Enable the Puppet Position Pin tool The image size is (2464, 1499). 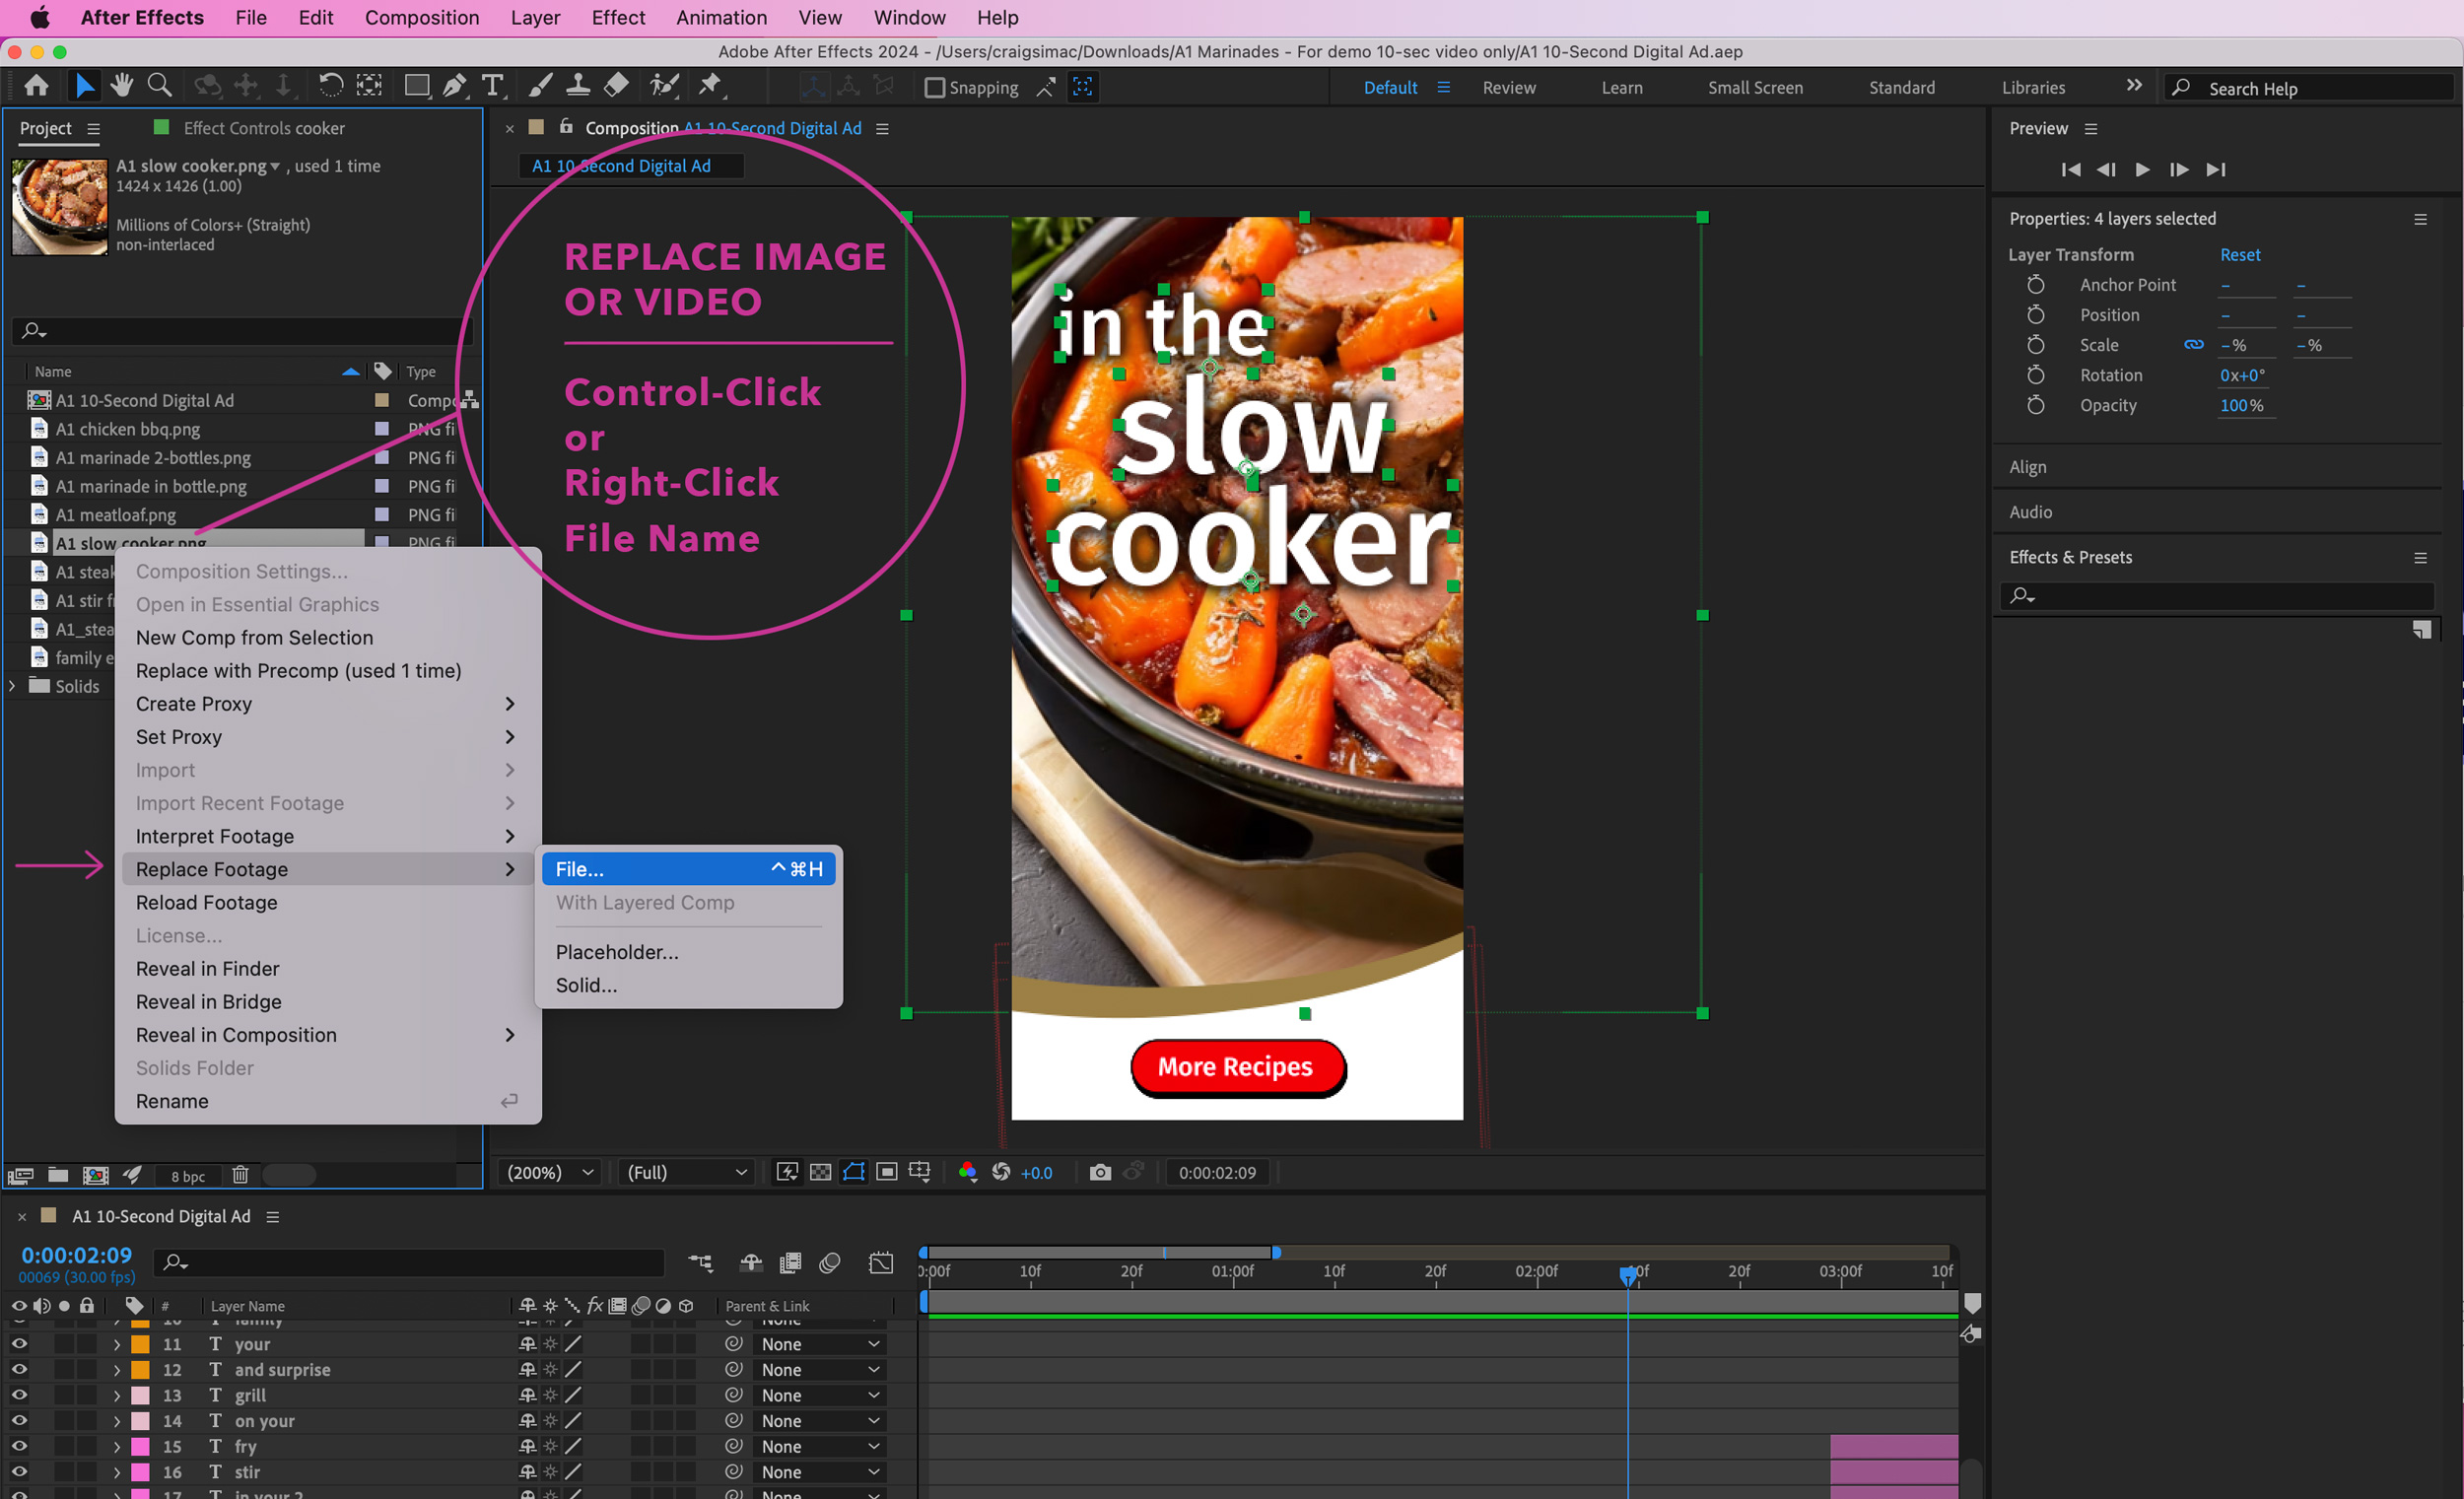coord(711,85)
